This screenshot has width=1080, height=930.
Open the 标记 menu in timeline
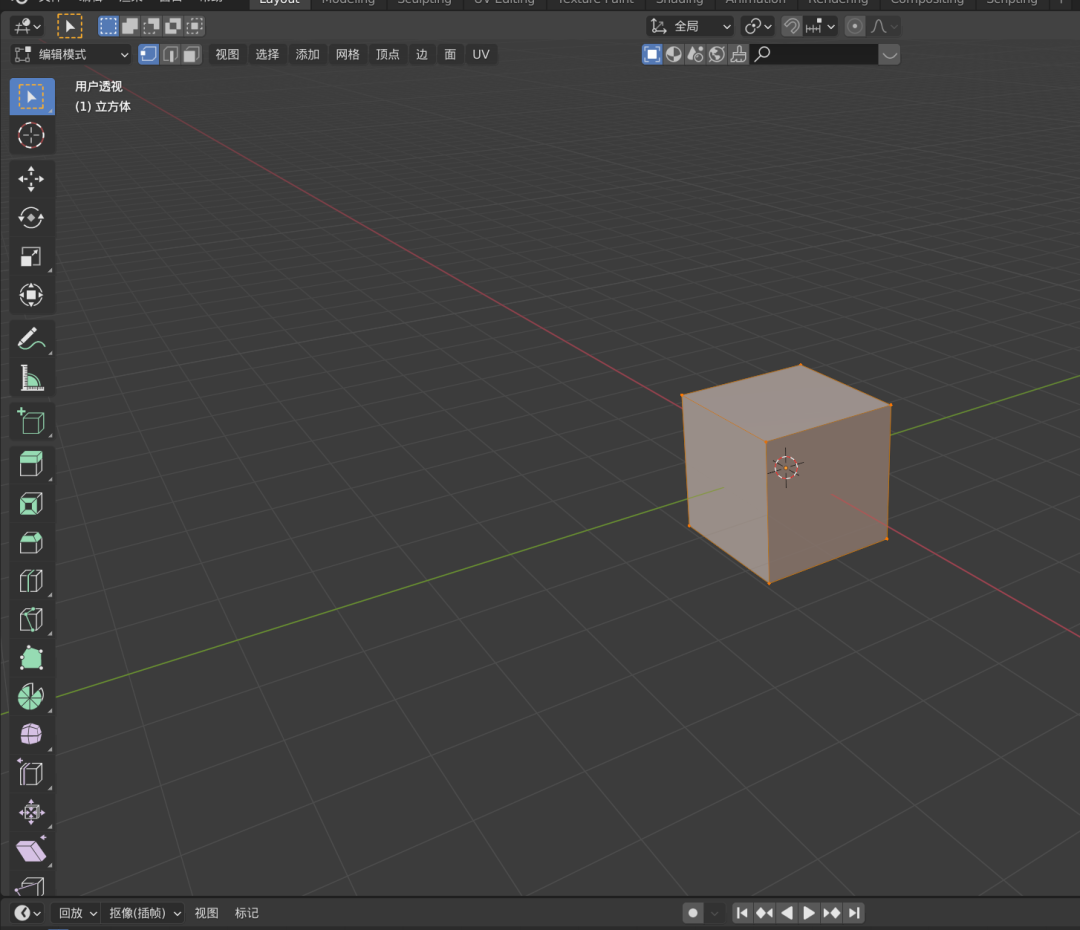(x=247, y=913)
